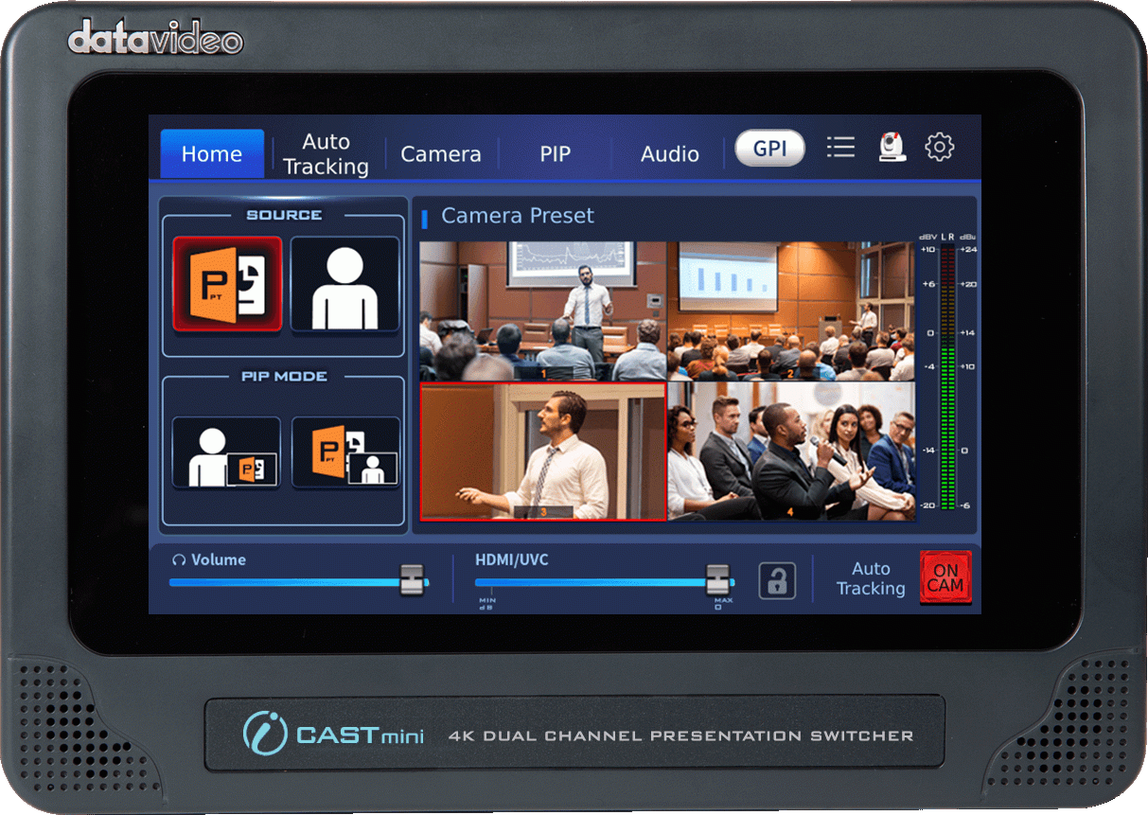Select camera preset 4 audience thumbnail
The height and width of the screenshot is (815, 1148).
pyautogui.click(x=790, y=450)
